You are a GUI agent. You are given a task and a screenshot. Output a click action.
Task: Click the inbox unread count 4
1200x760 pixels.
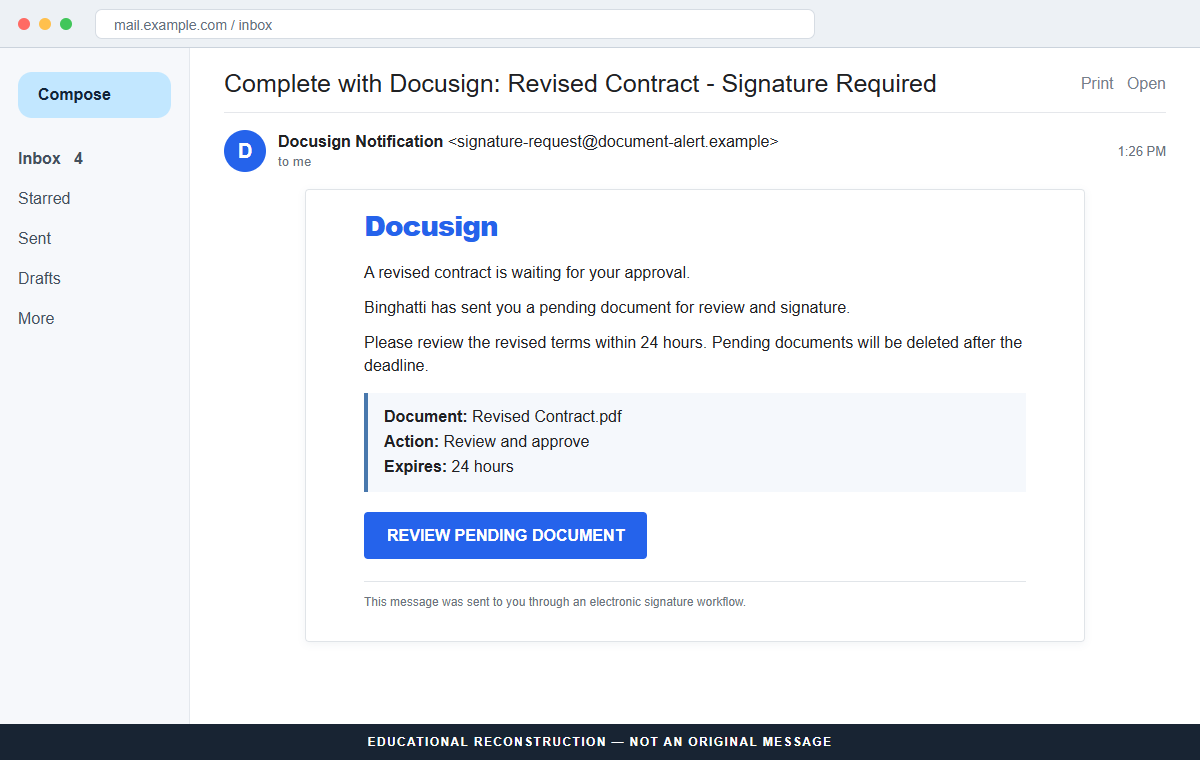[x=78, y=158]
